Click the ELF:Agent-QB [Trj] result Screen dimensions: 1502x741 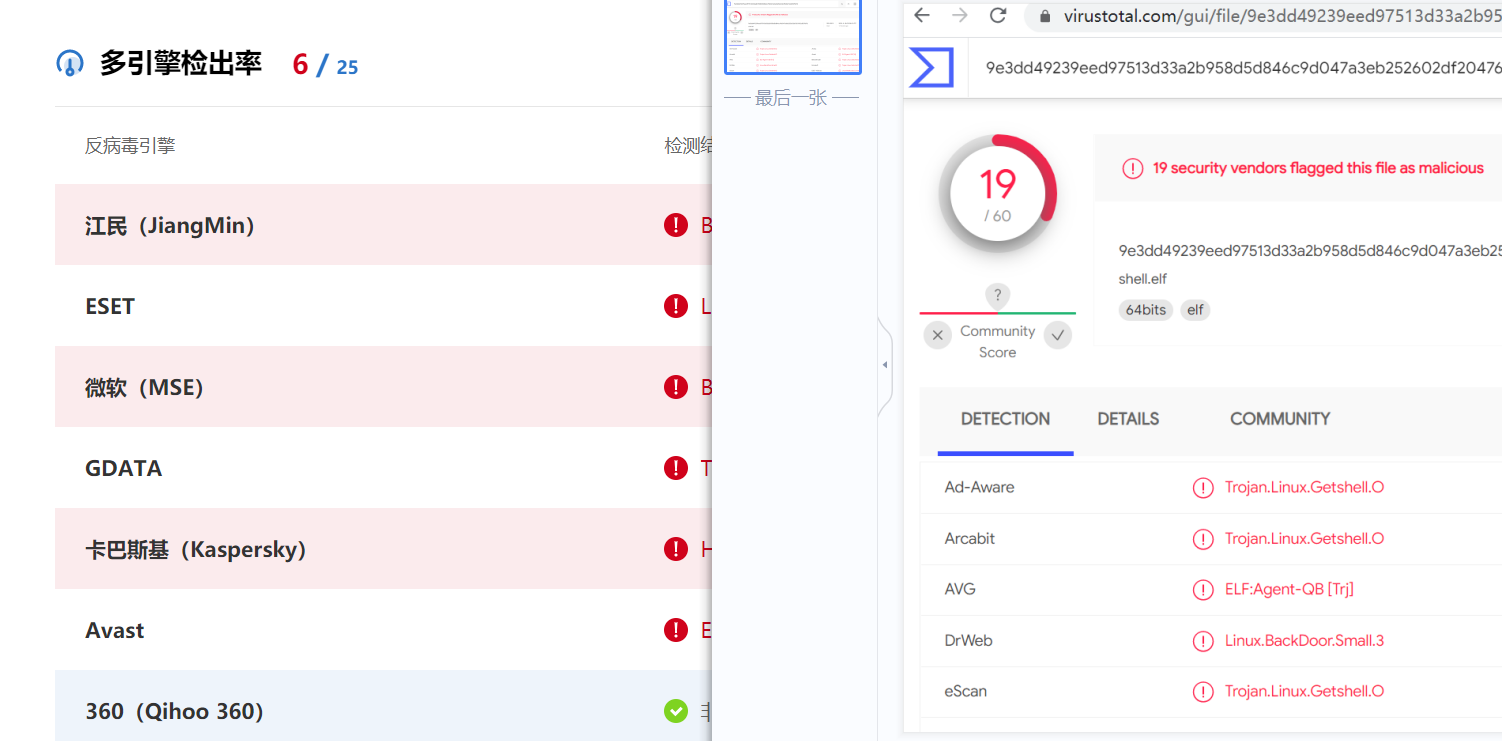(1289, 589)
